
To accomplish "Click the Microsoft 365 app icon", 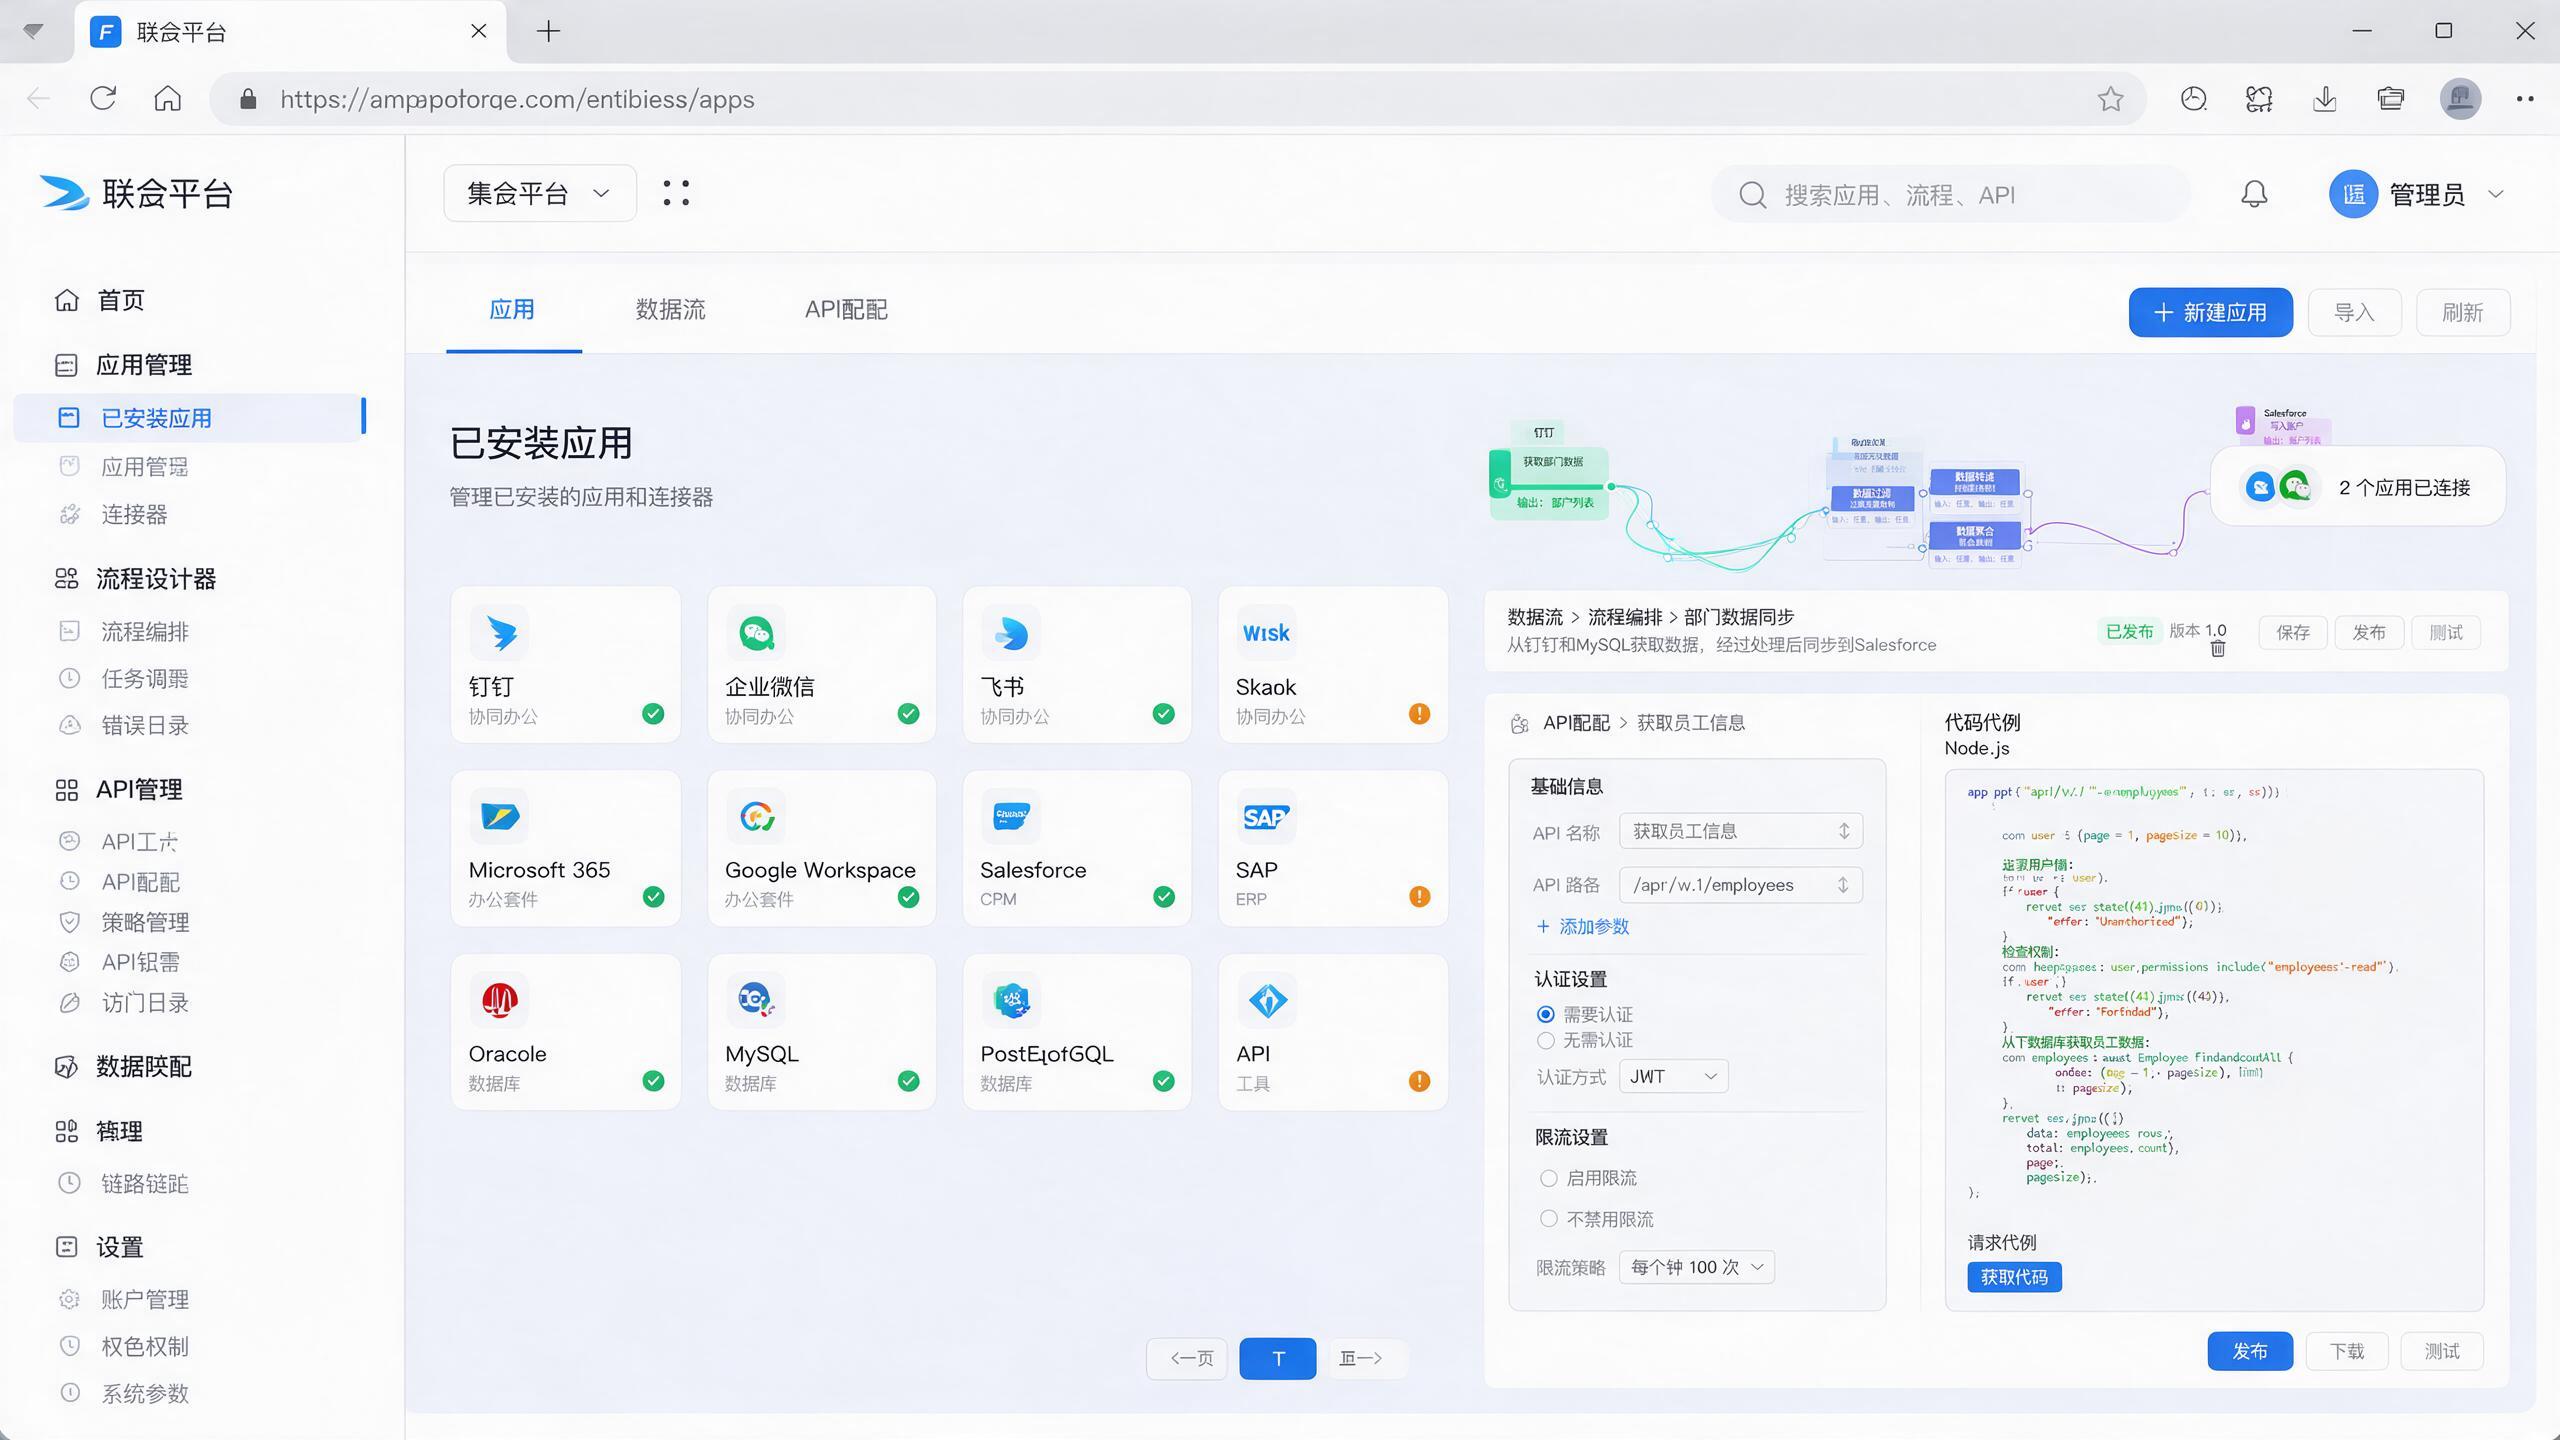I will (500, 816).
